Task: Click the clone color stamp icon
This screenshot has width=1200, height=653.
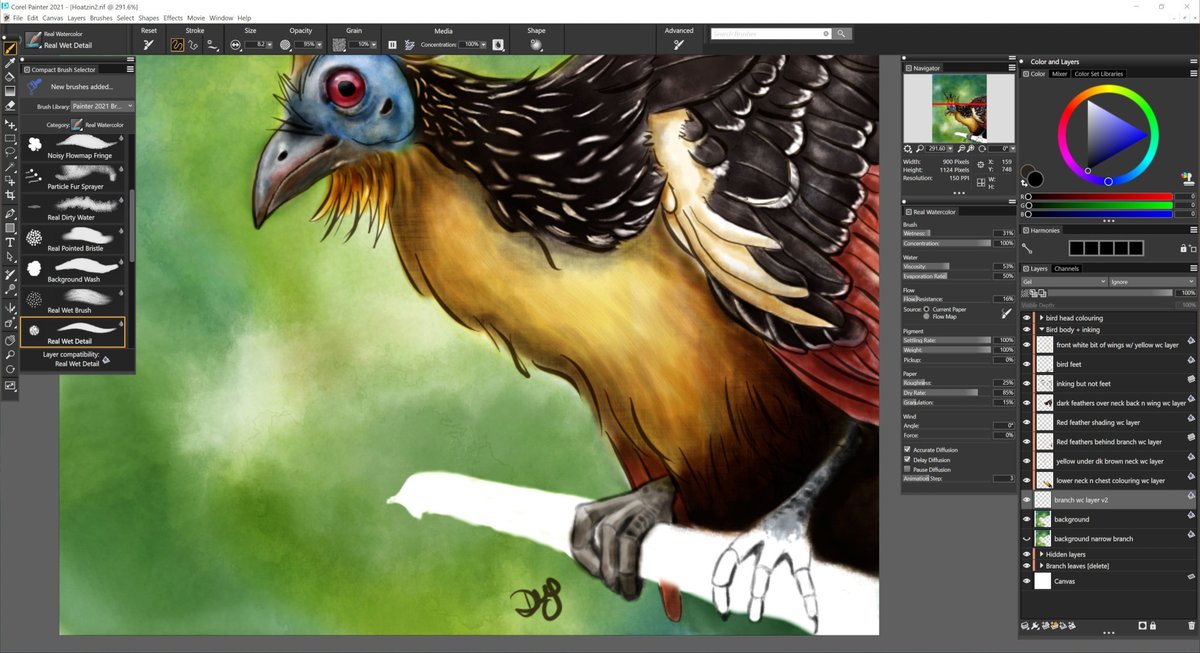Action: pos(1188,178)
